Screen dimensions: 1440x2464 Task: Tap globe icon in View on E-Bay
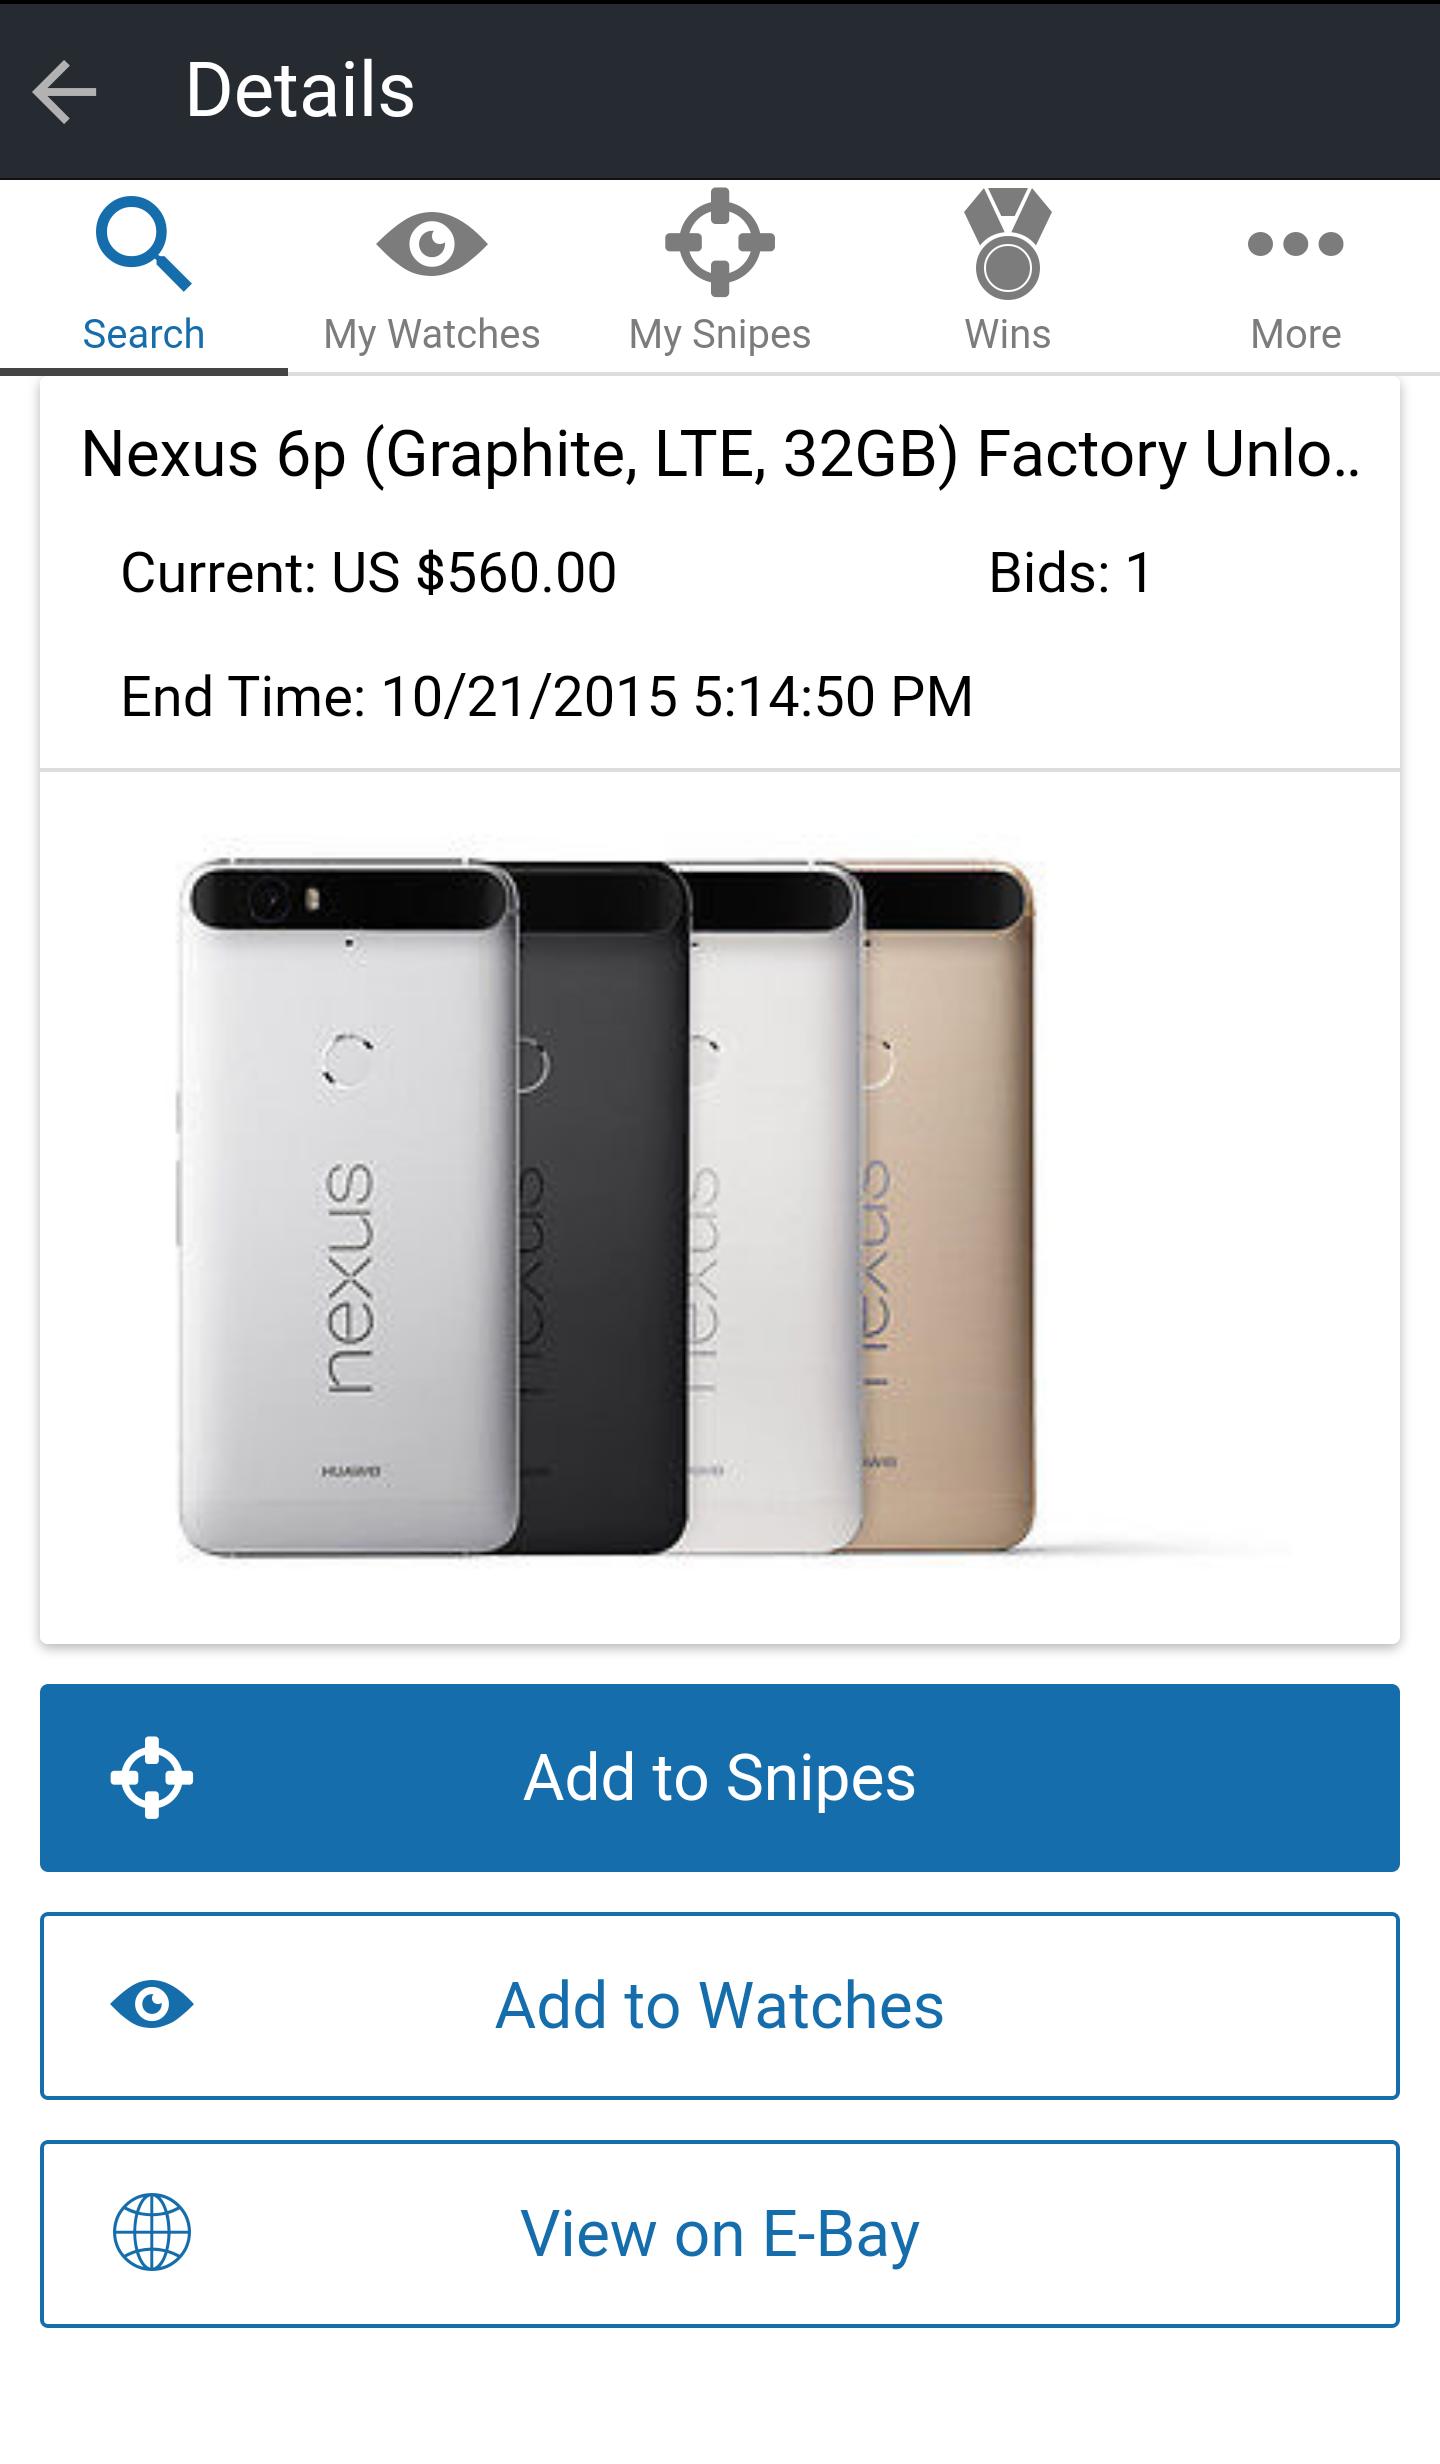pos(152,2232)
